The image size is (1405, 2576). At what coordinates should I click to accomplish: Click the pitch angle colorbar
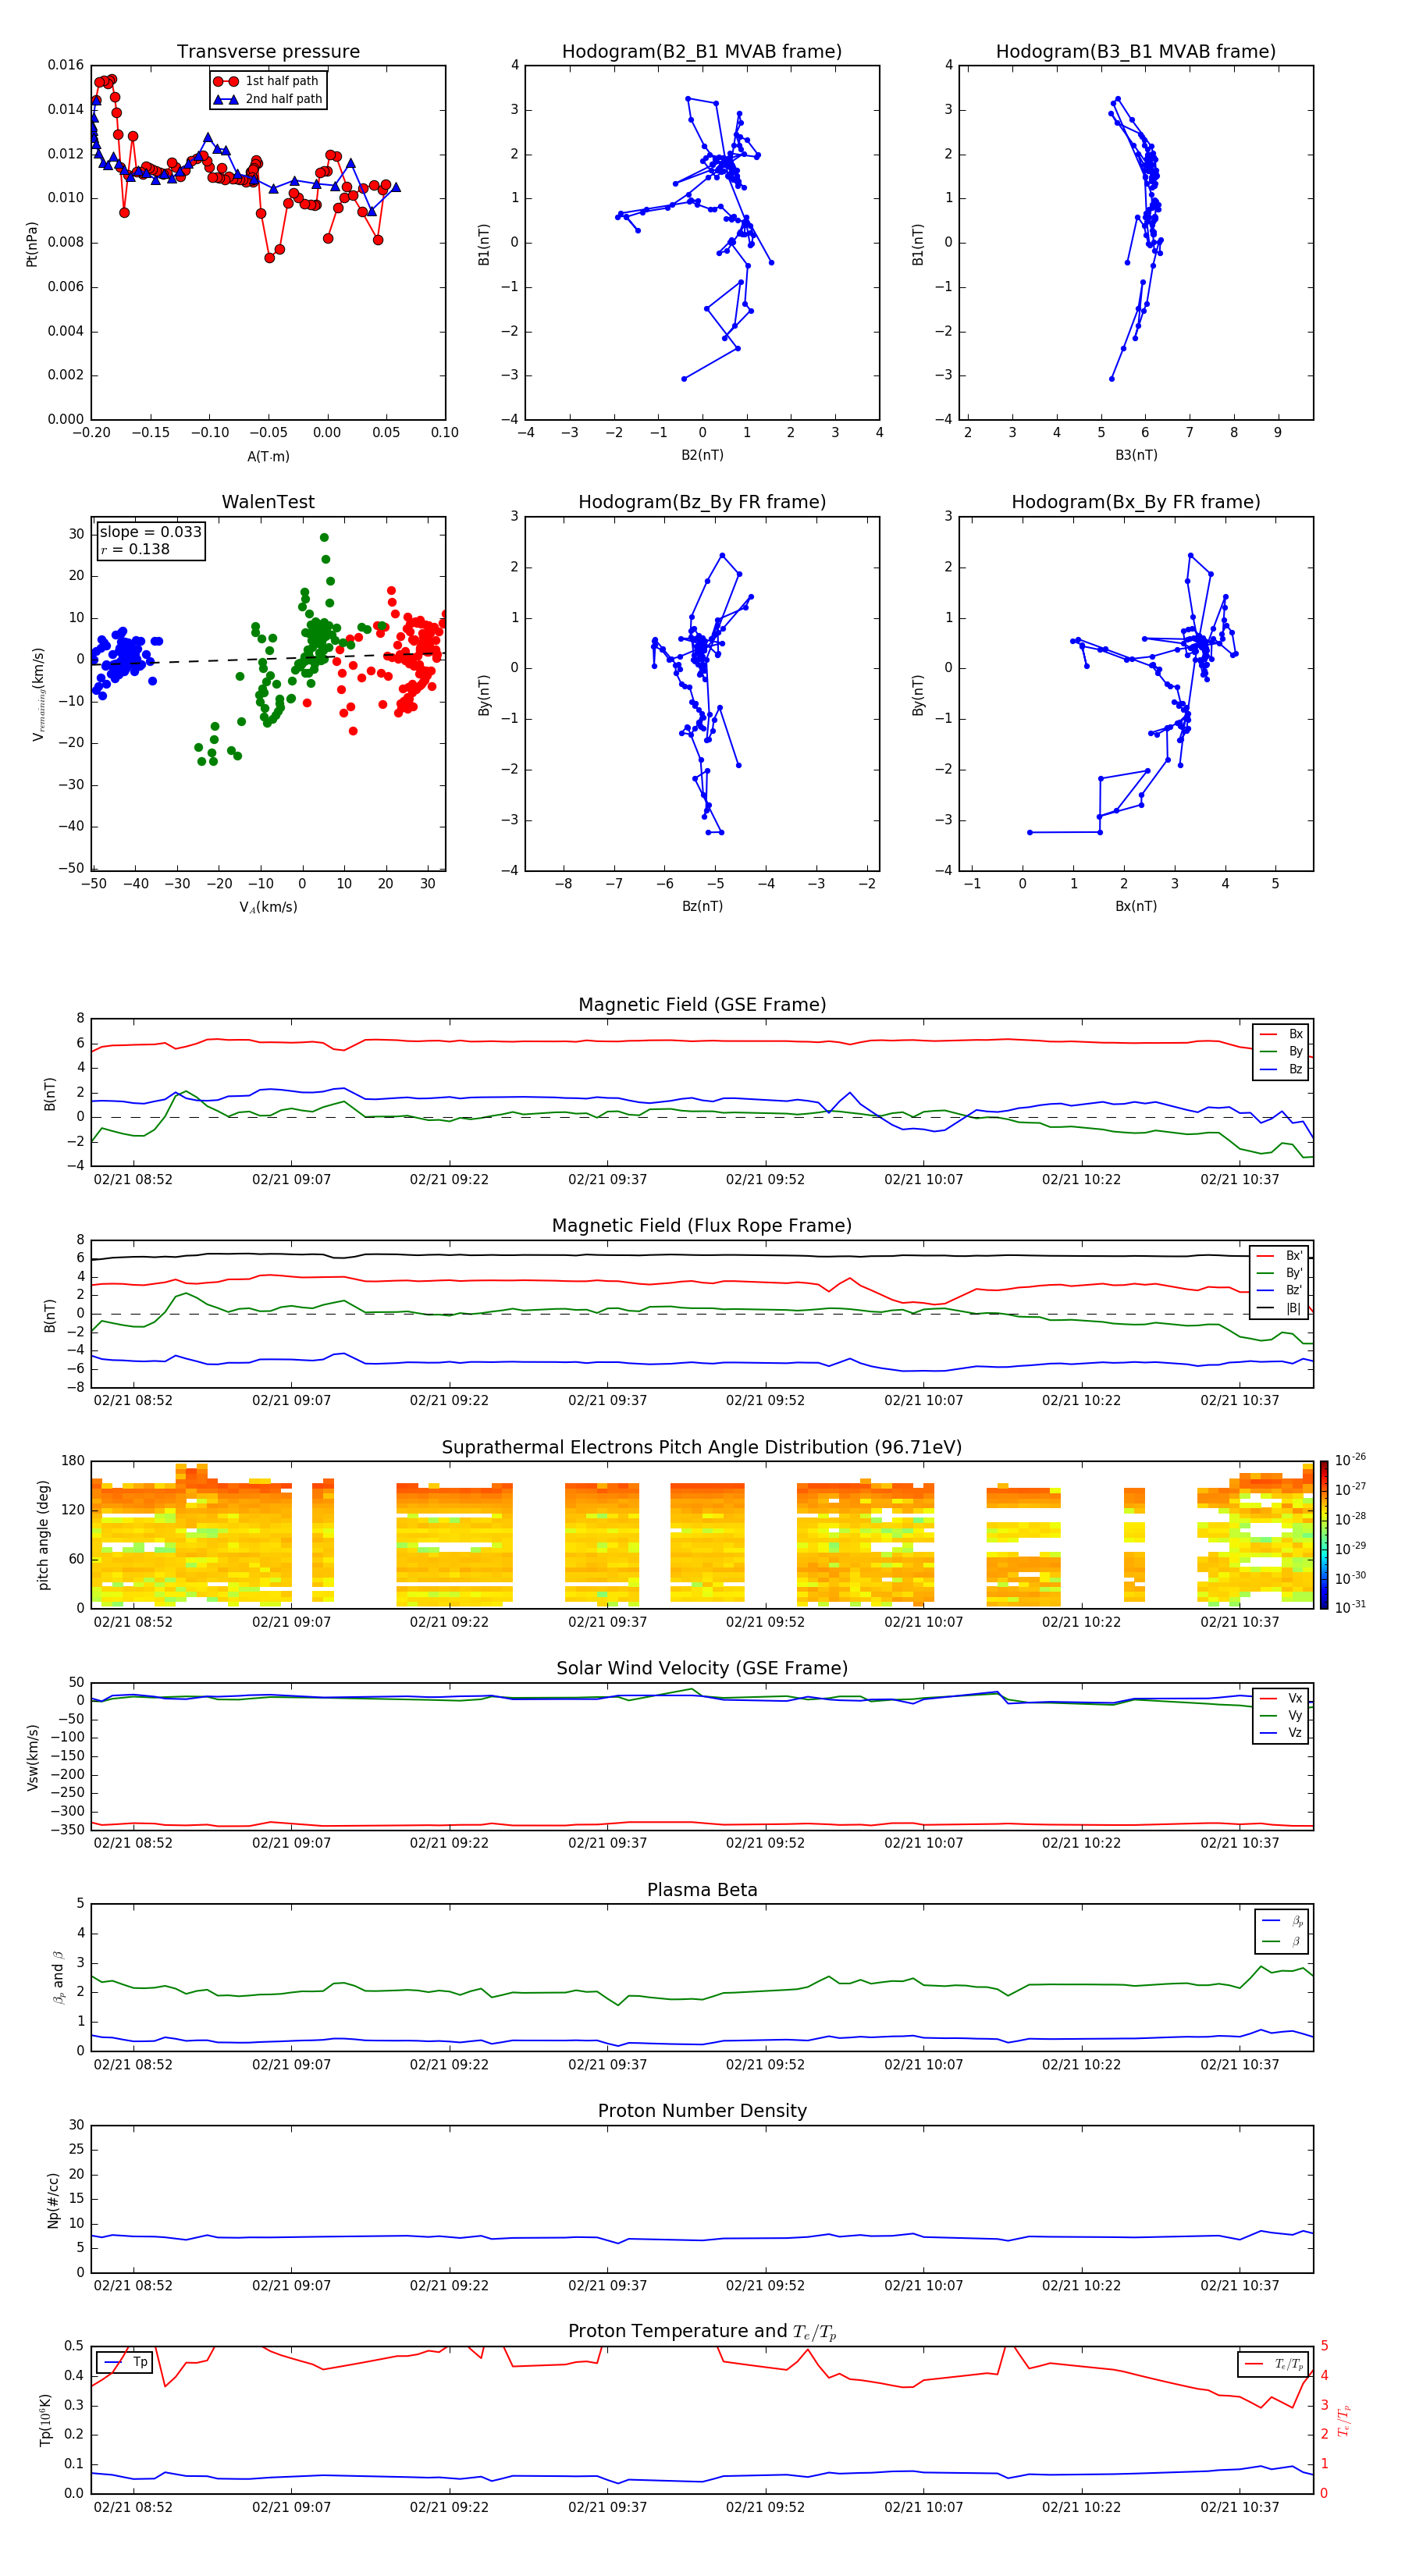1324,1535
